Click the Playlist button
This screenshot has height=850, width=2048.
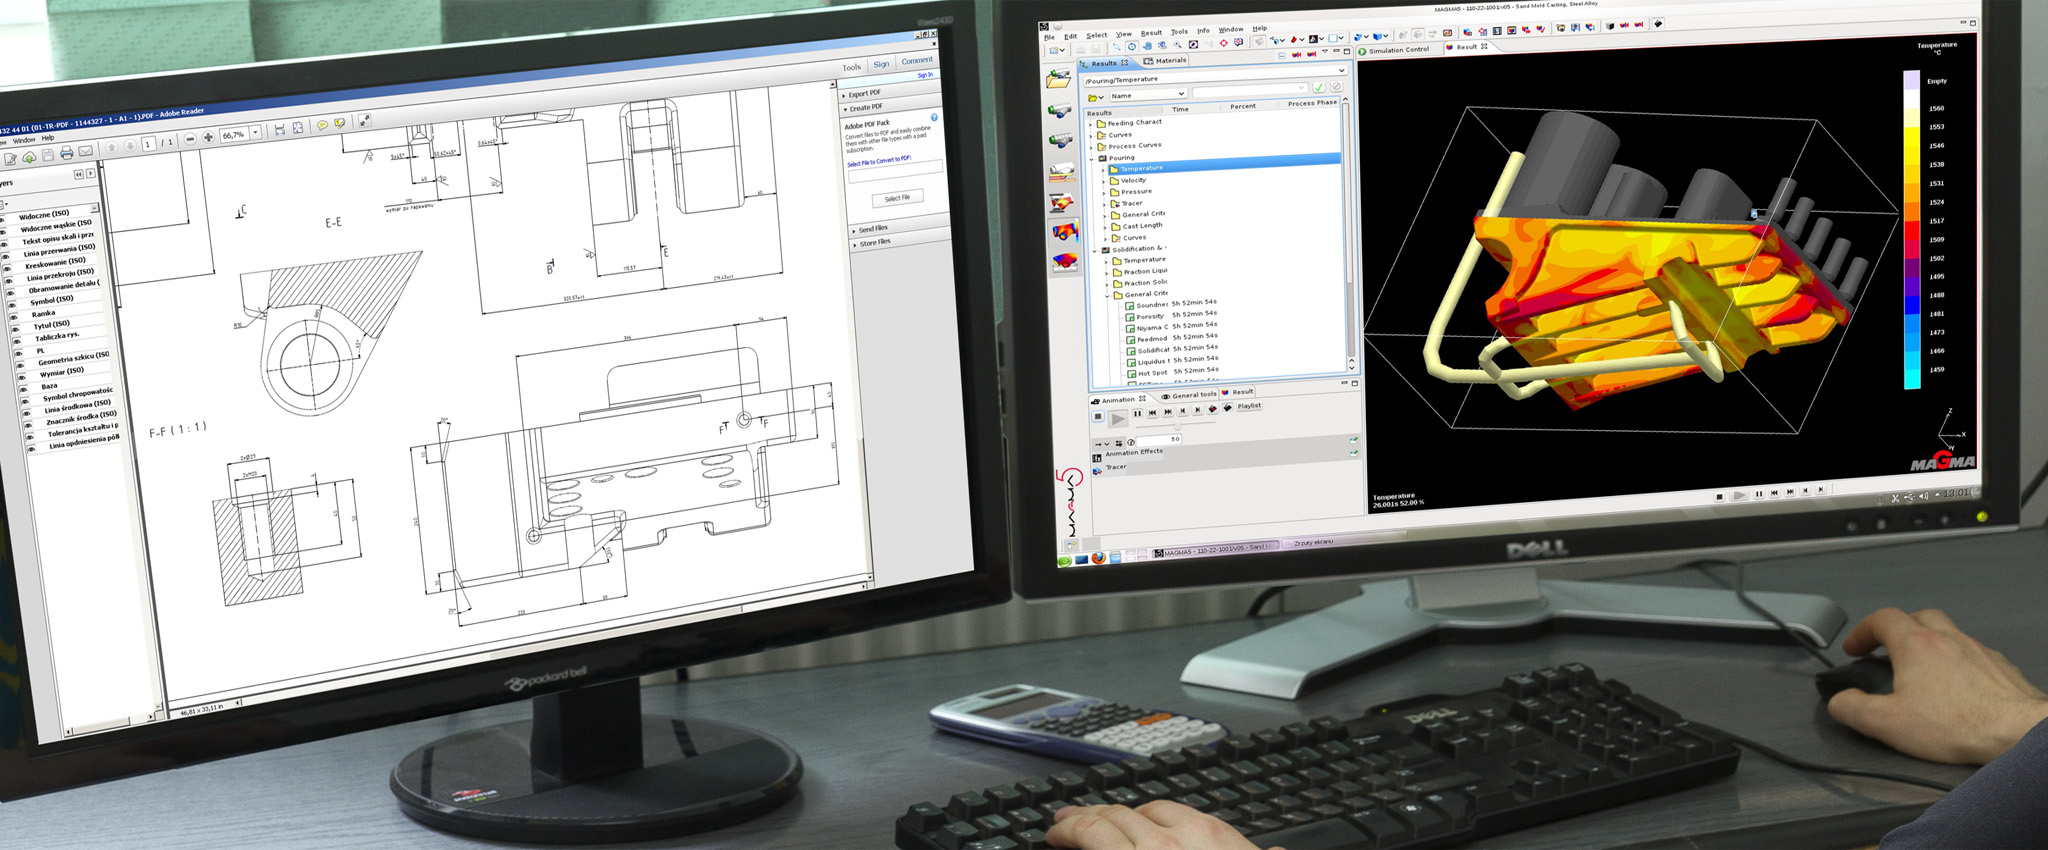1249,406
